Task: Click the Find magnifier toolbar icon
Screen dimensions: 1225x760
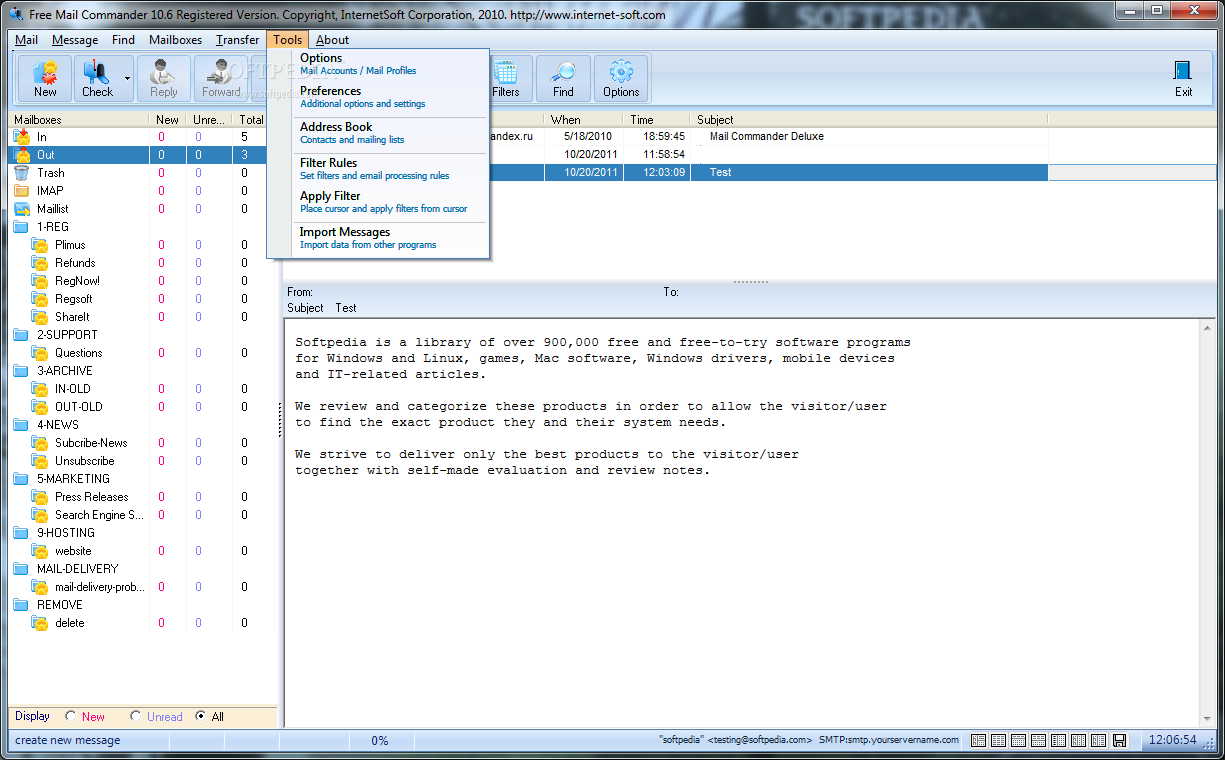Action: pos(563,78)
